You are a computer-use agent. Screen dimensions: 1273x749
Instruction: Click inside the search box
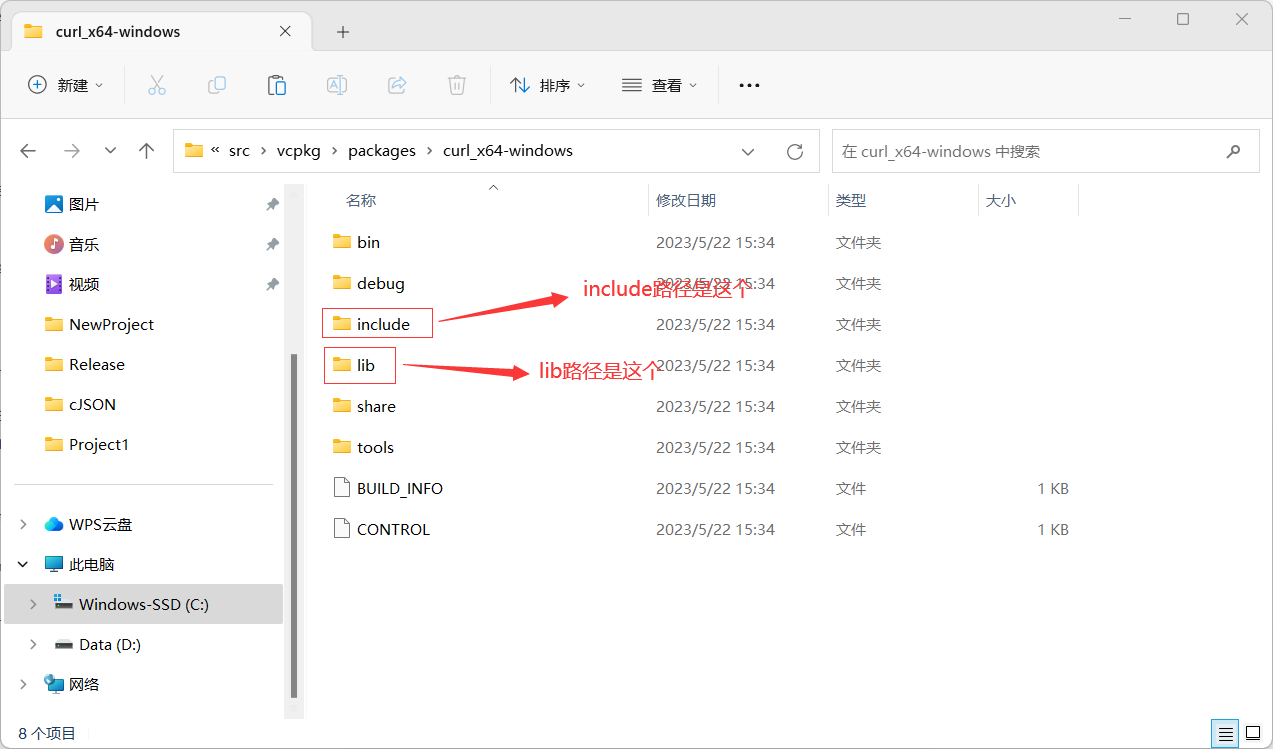coord(1020,151)
